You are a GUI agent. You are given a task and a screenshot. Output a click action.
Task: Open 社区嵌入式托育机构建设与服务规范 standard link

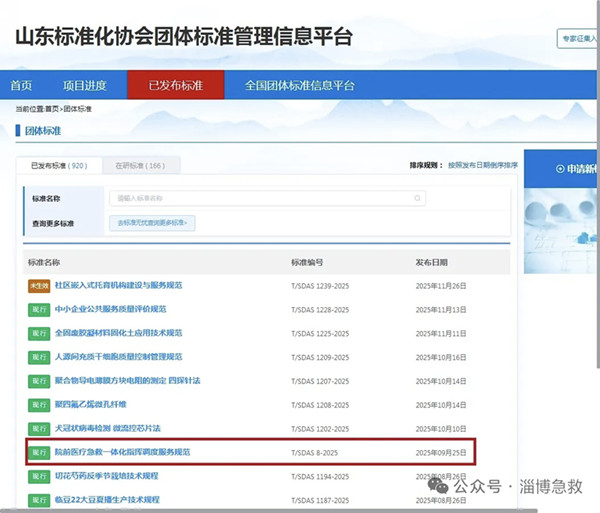[118, 285]
